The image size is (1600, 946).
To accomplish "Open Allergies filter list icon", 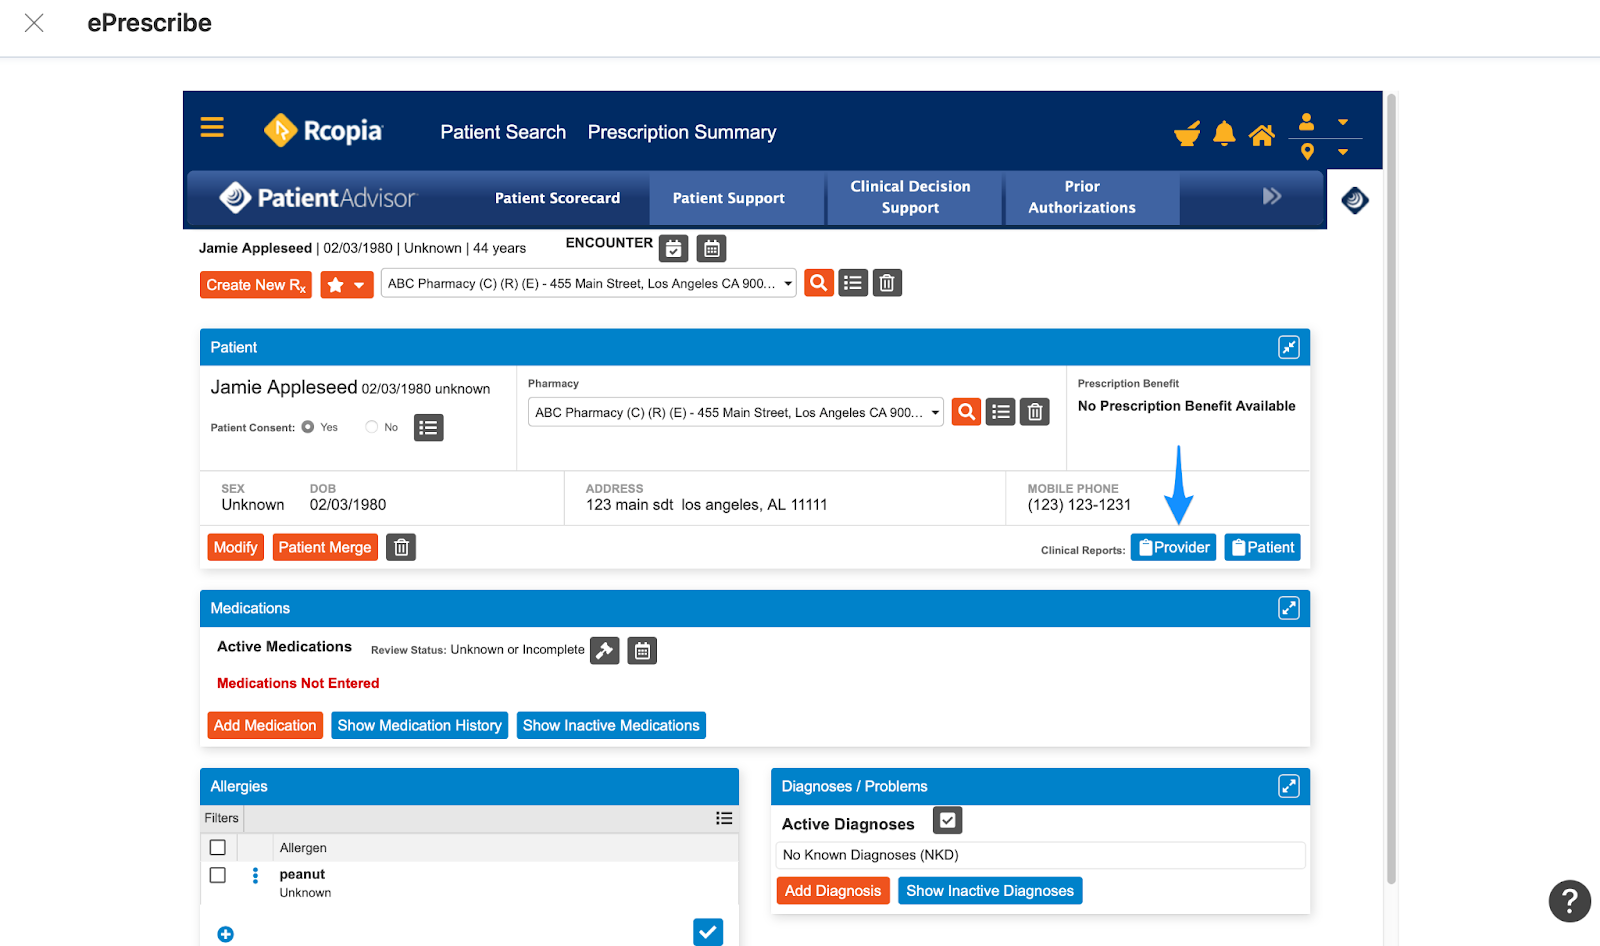I will pyautogui.click(x=724, y=818).
